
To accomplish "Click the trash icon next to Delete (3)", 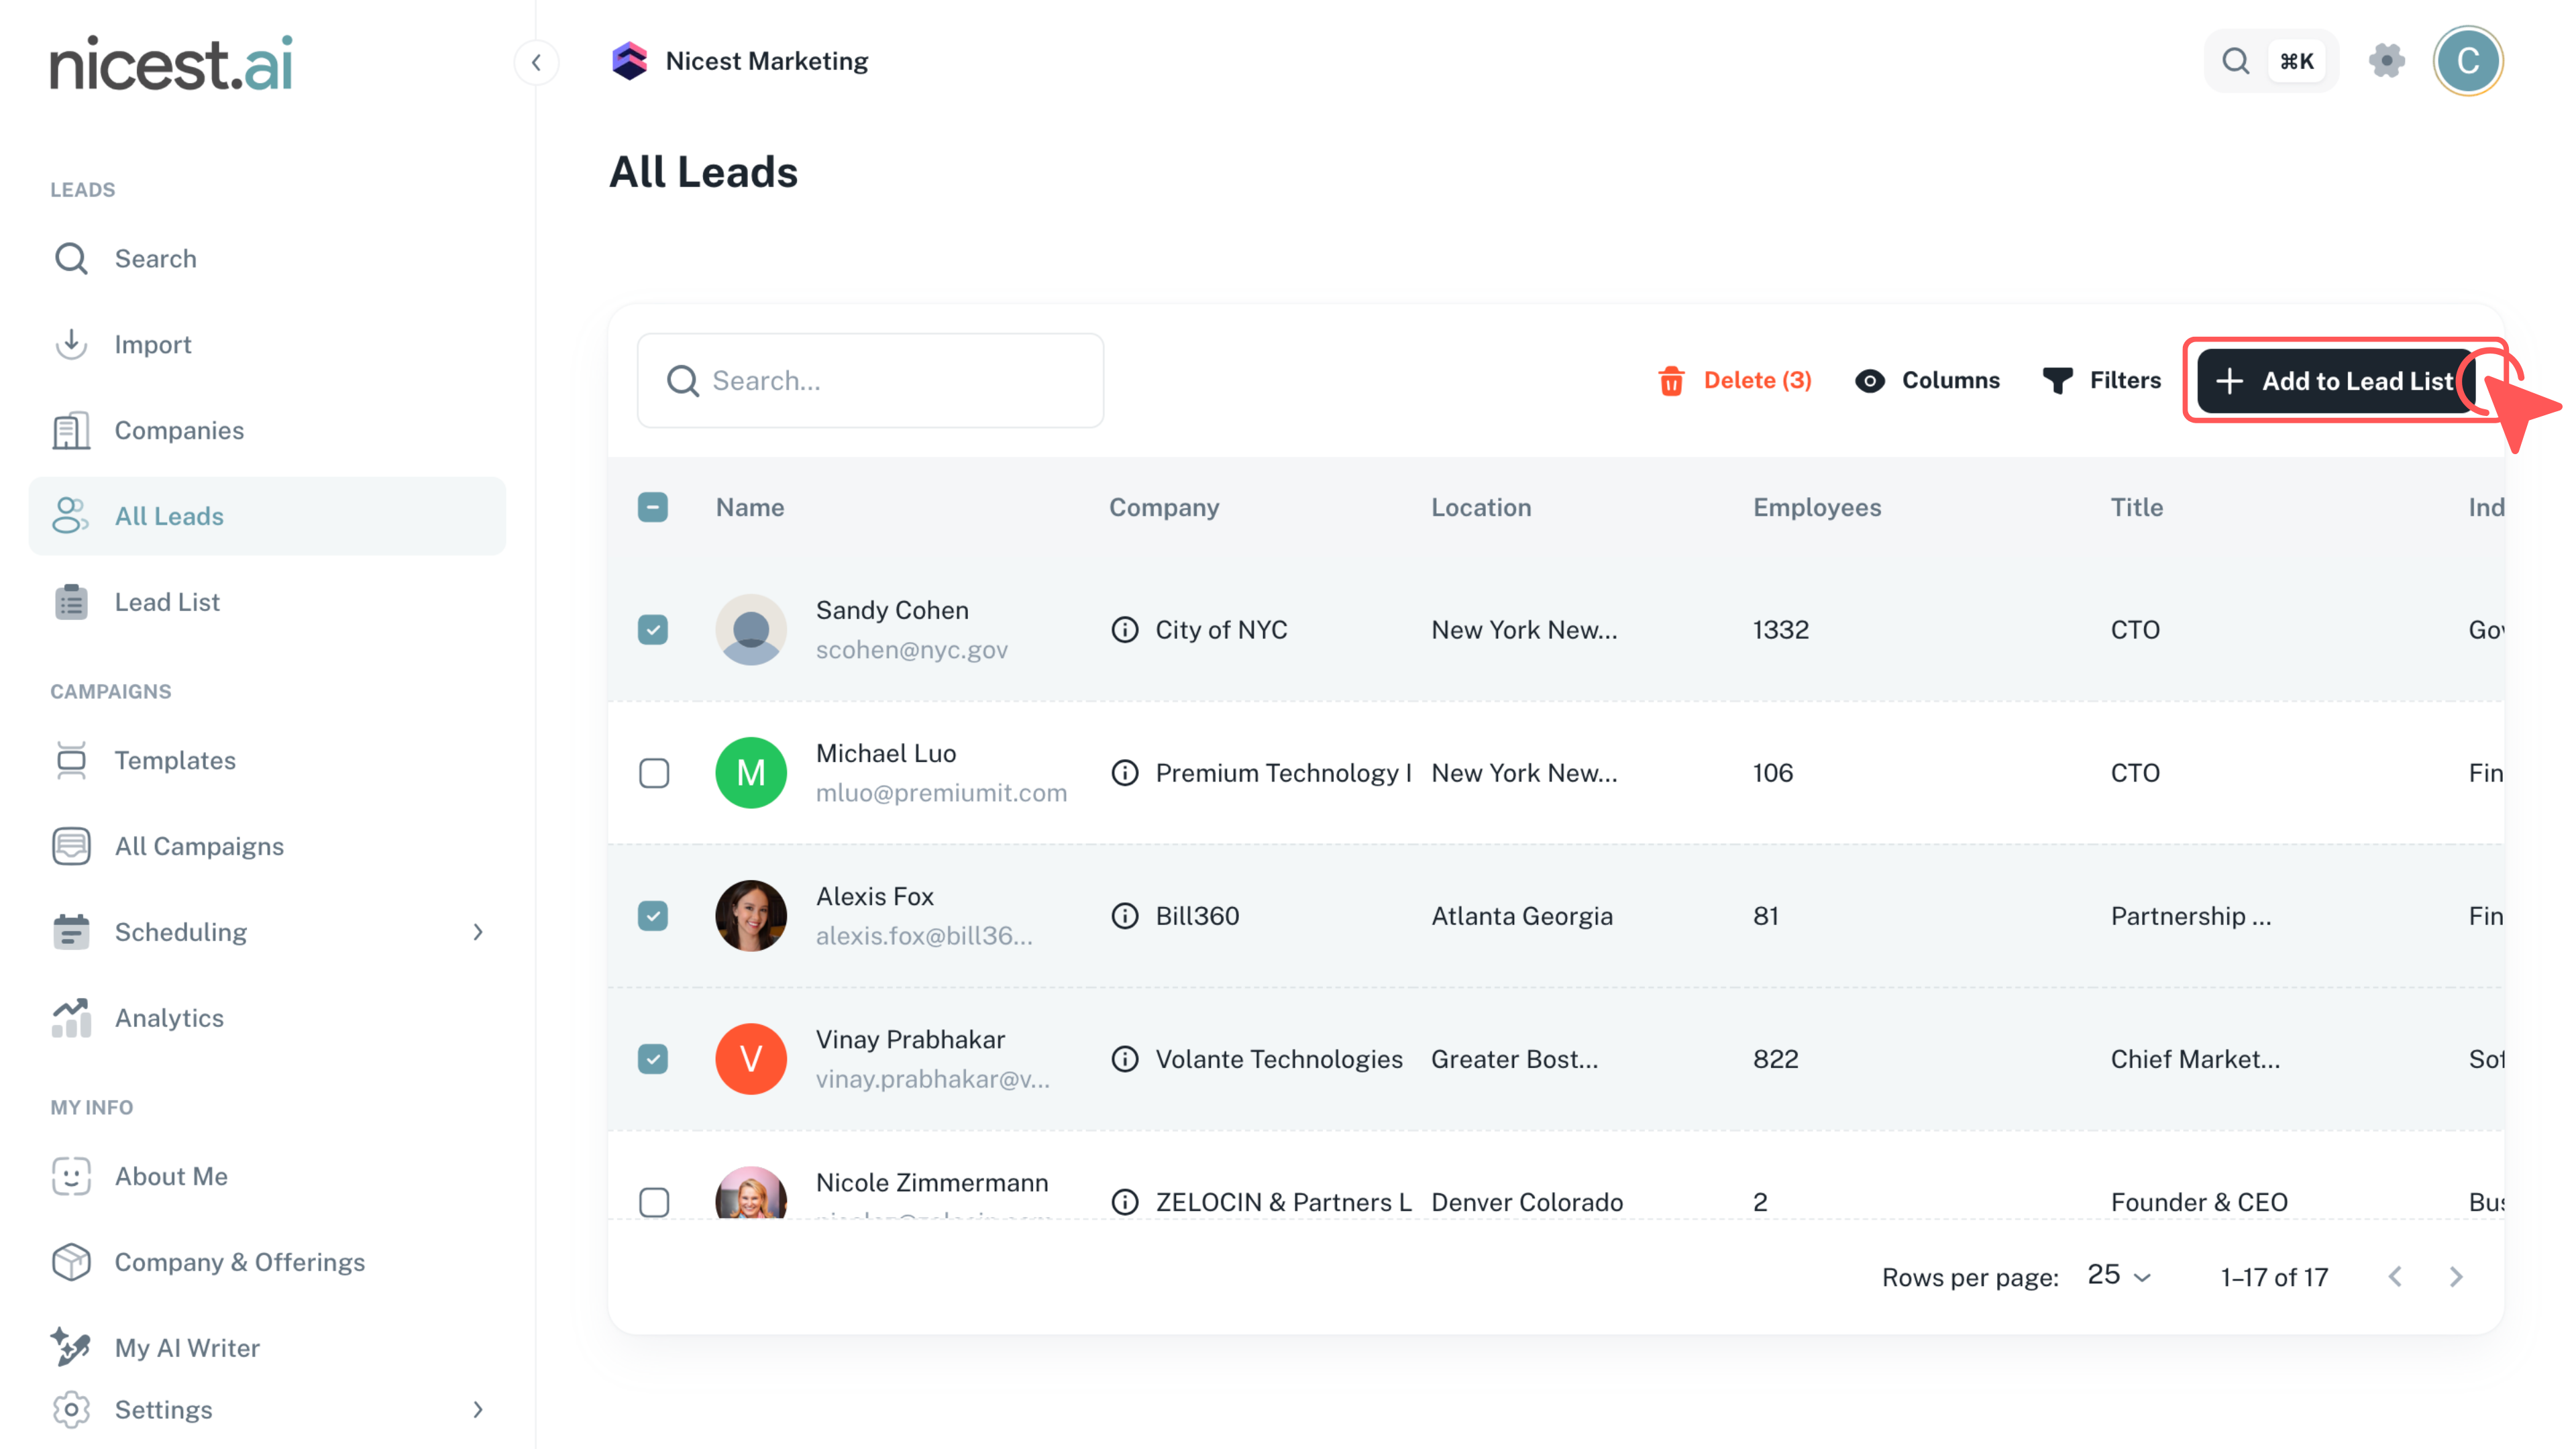I will [x=1671, y=381].
